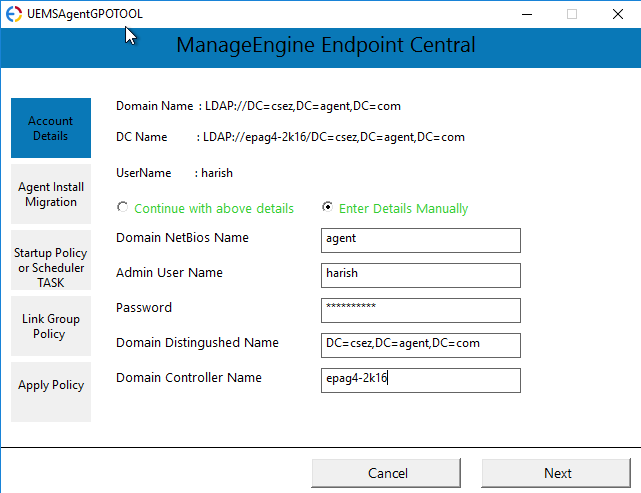
Task: Click the Domain Name LDAP path text
Action: (303, 106)
